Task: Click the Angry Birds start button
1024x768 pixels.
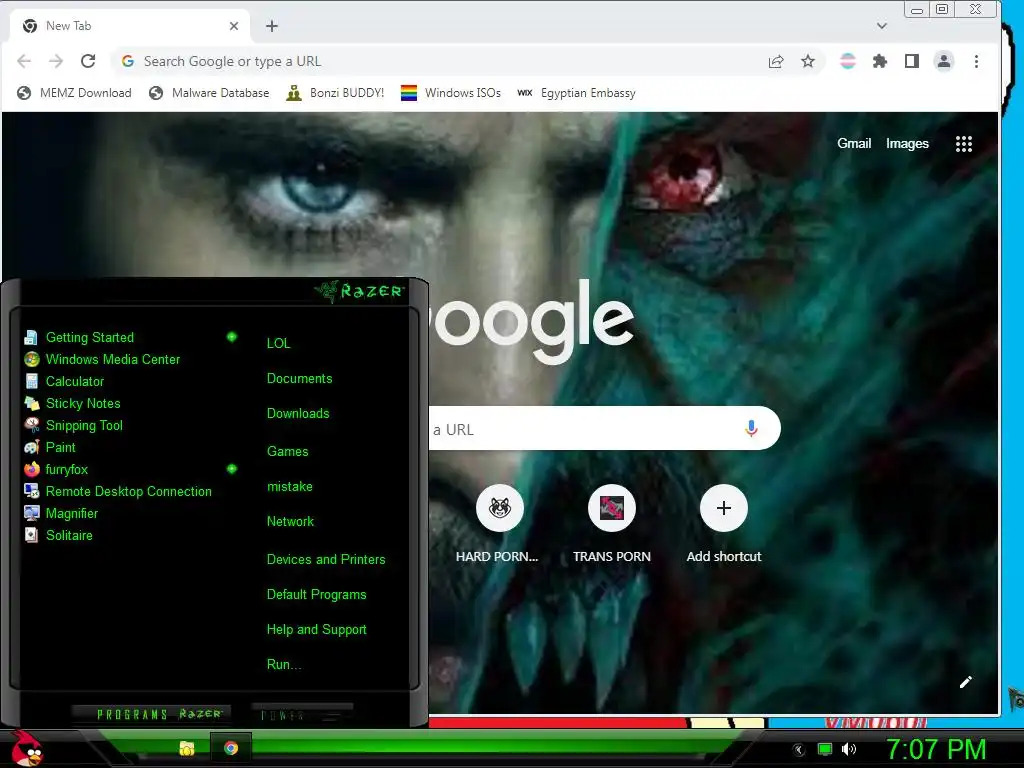Action: pos(27,748)
